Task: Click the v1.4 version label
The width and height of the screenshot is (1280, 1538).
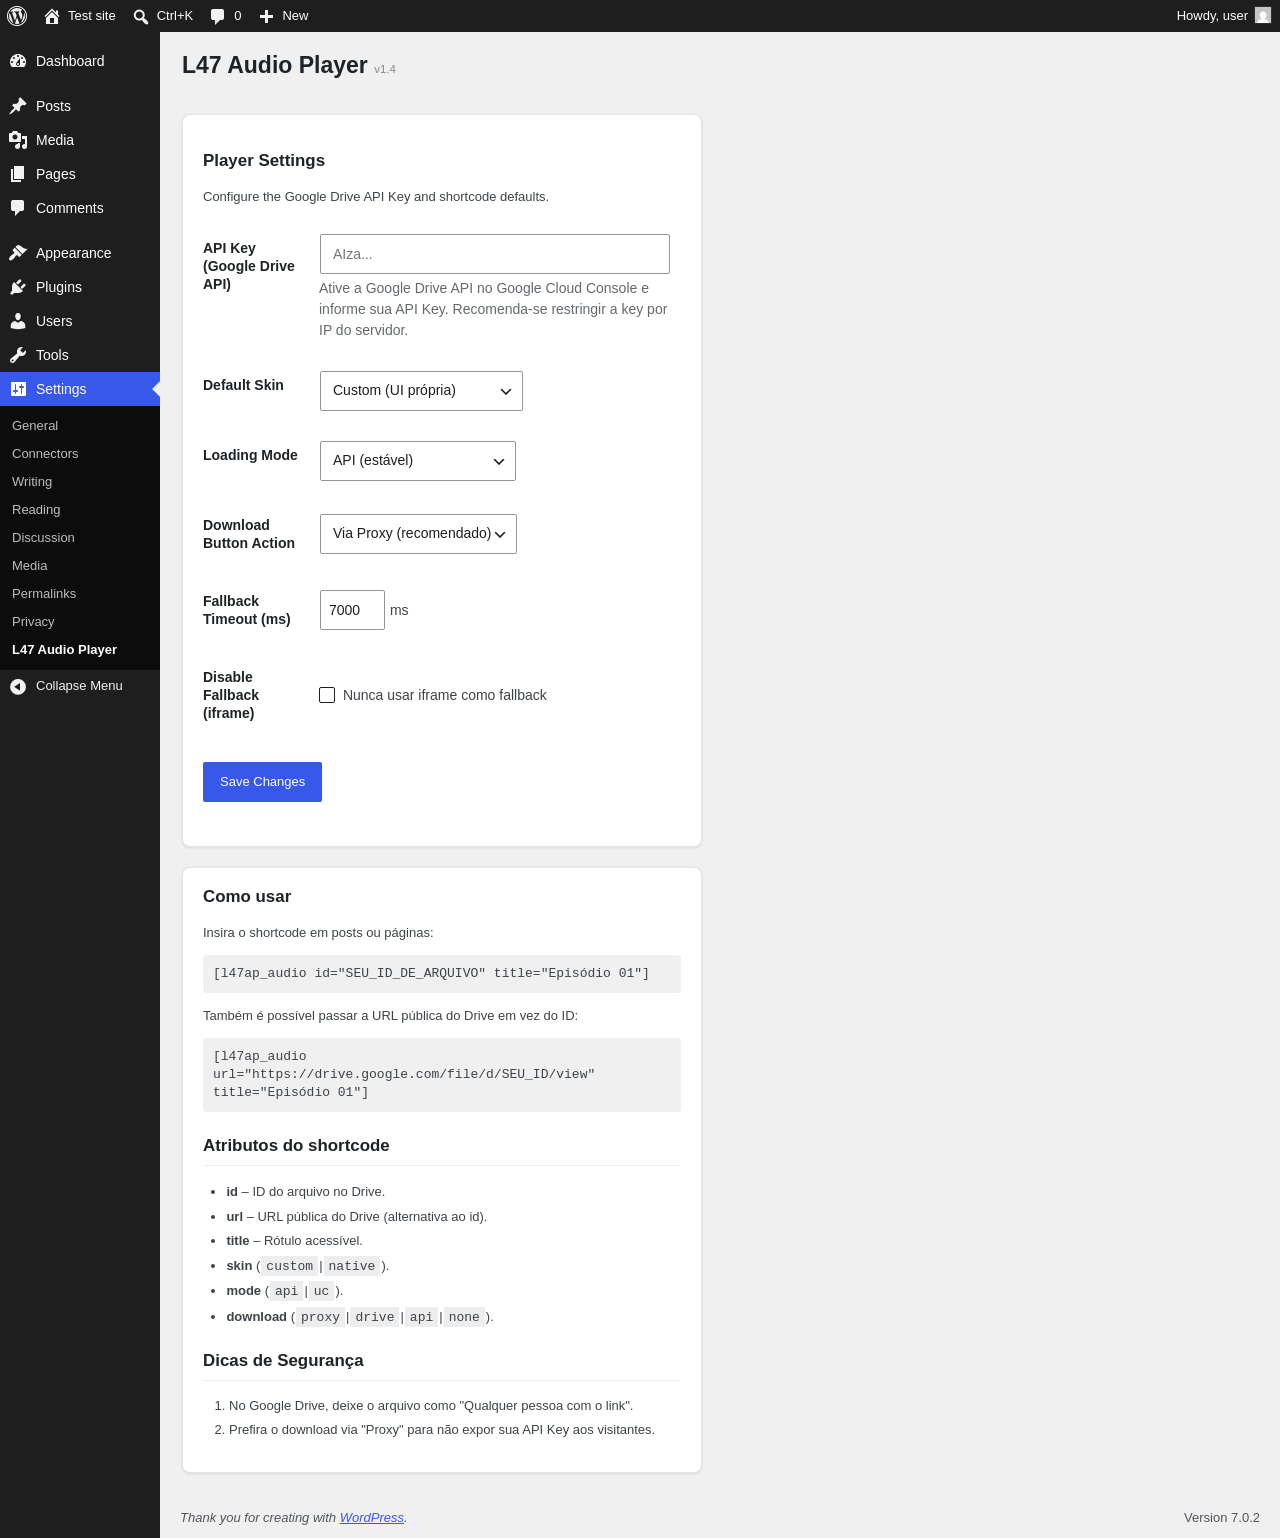Action: [385, 69]
